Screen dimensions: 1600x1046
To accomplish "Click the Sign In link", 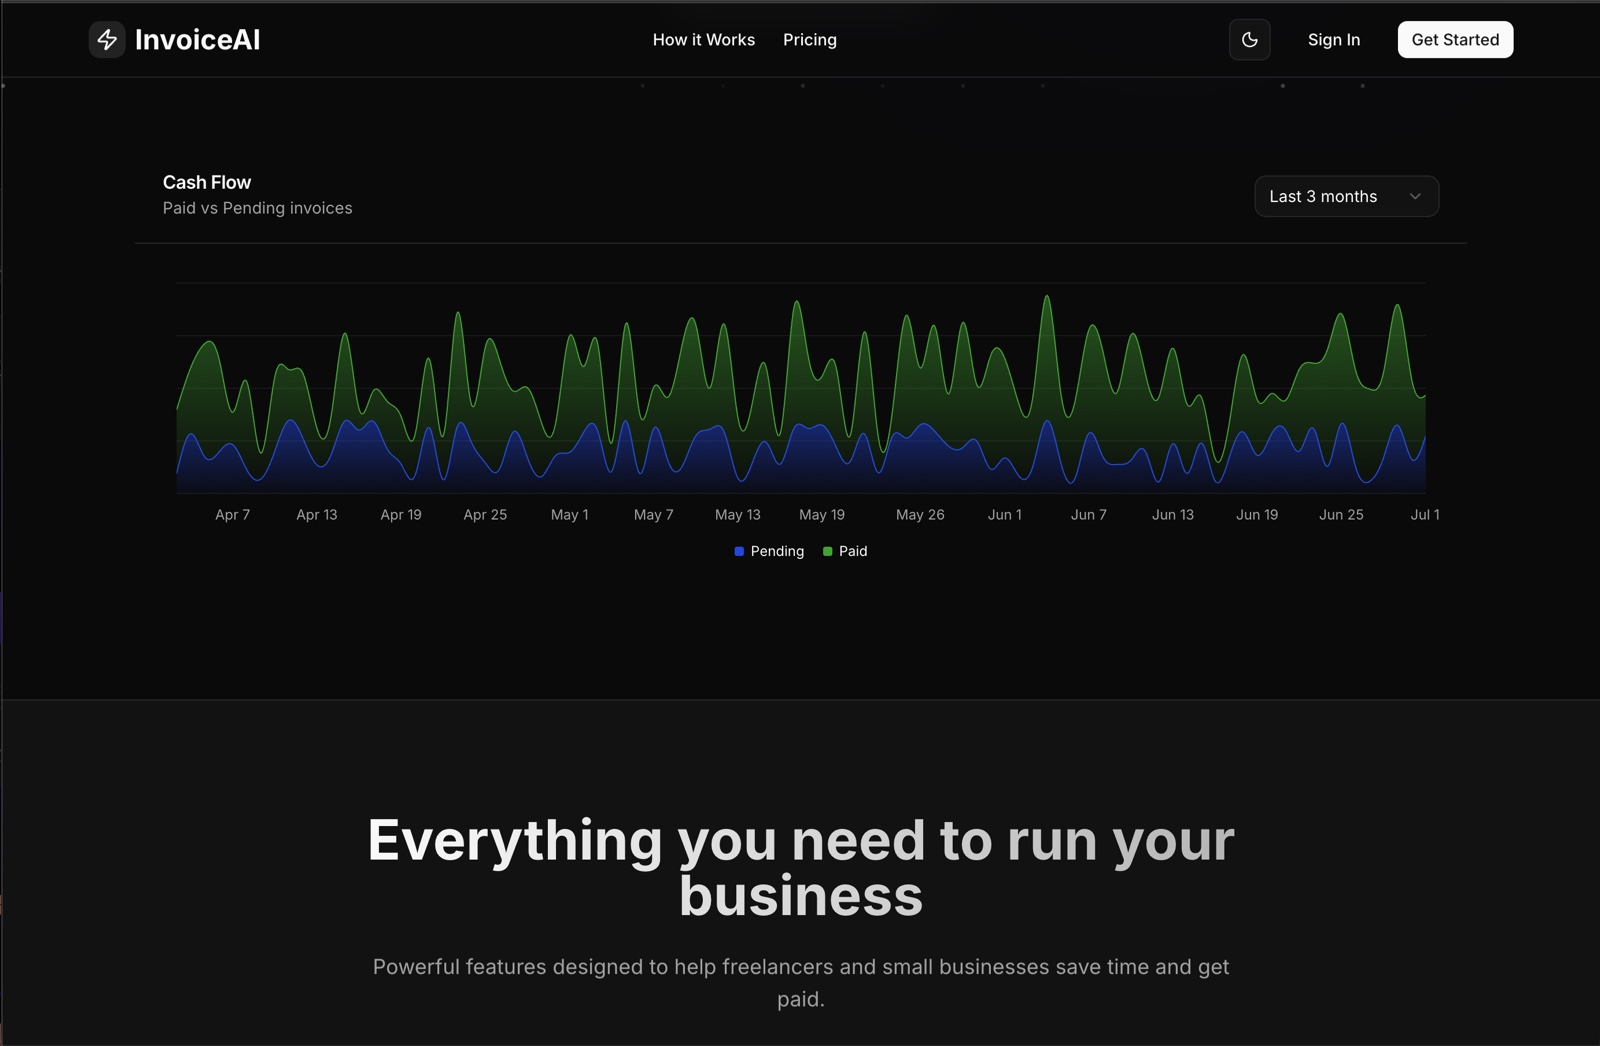I will point(1334,40).
